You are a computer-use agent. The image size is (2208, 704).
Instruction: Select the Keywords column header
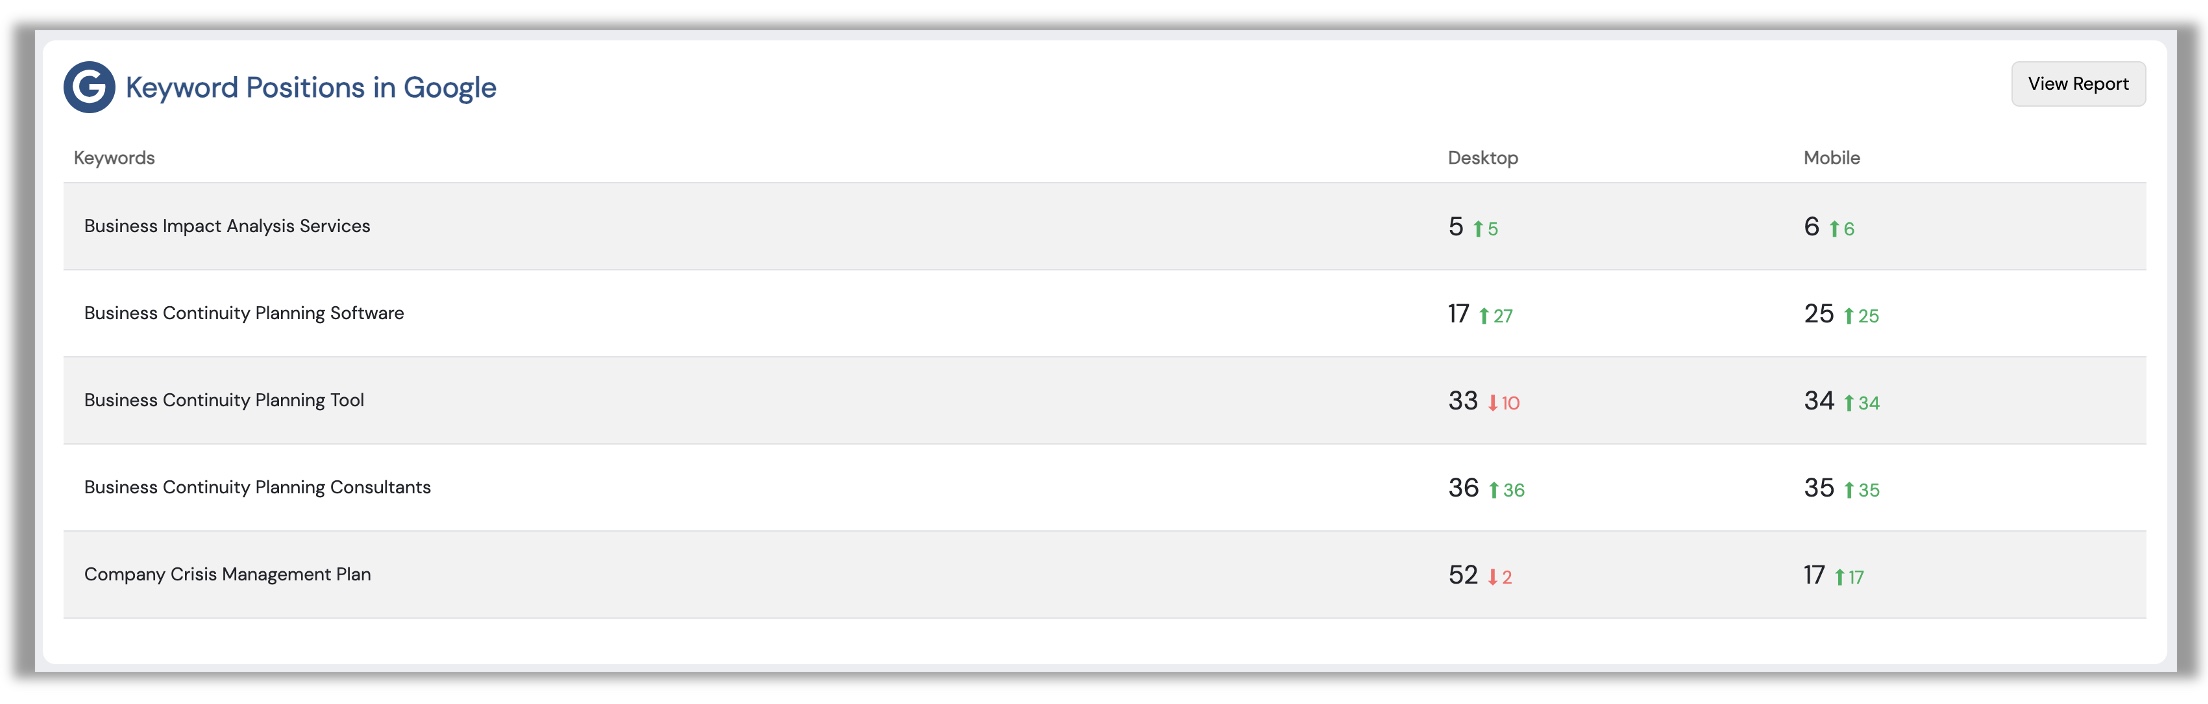coord(114,158)
